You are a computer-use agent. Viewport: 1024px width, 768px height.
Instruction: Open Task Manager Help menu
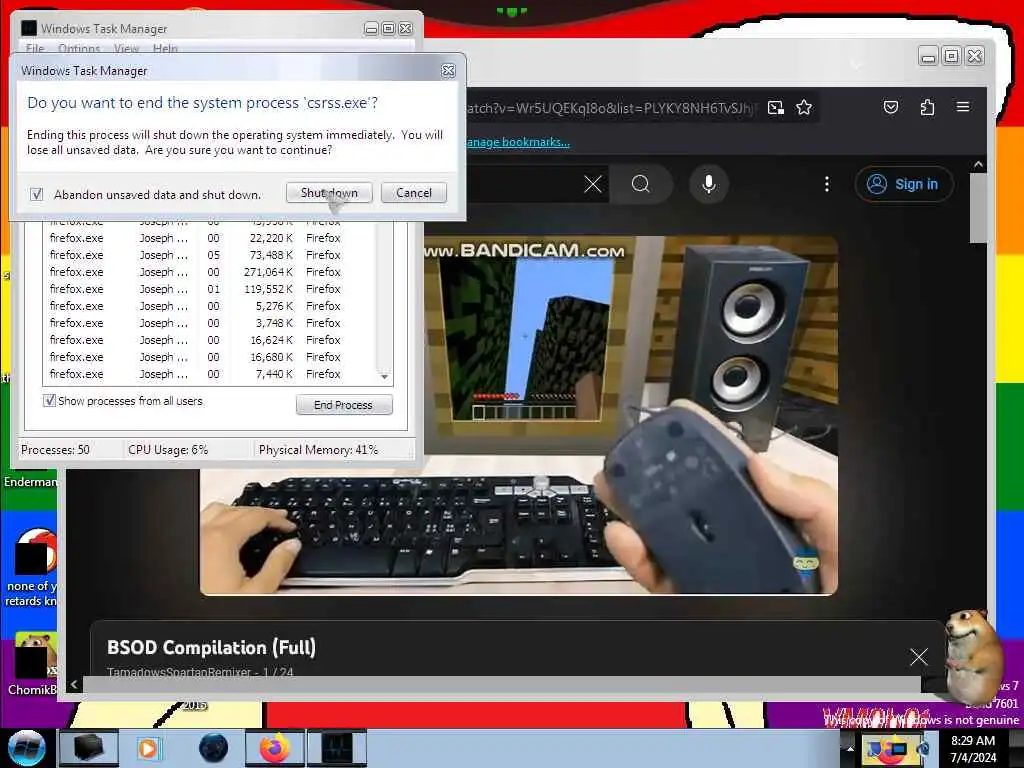(165, 48)
